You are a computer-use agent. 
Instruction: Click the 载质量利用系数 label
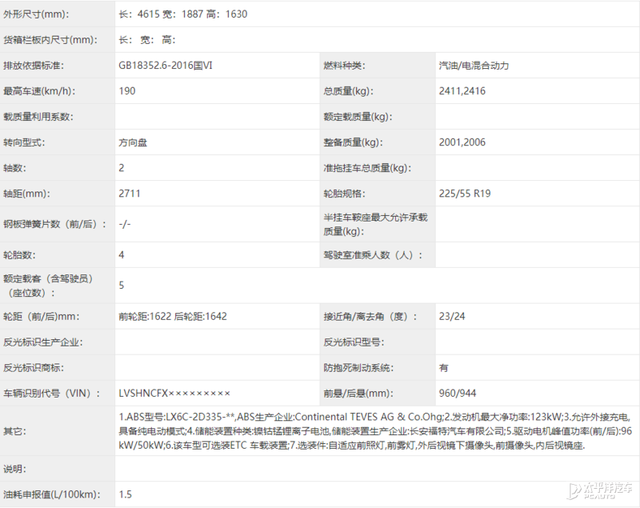pyautogui.click(x=38, y=117)
